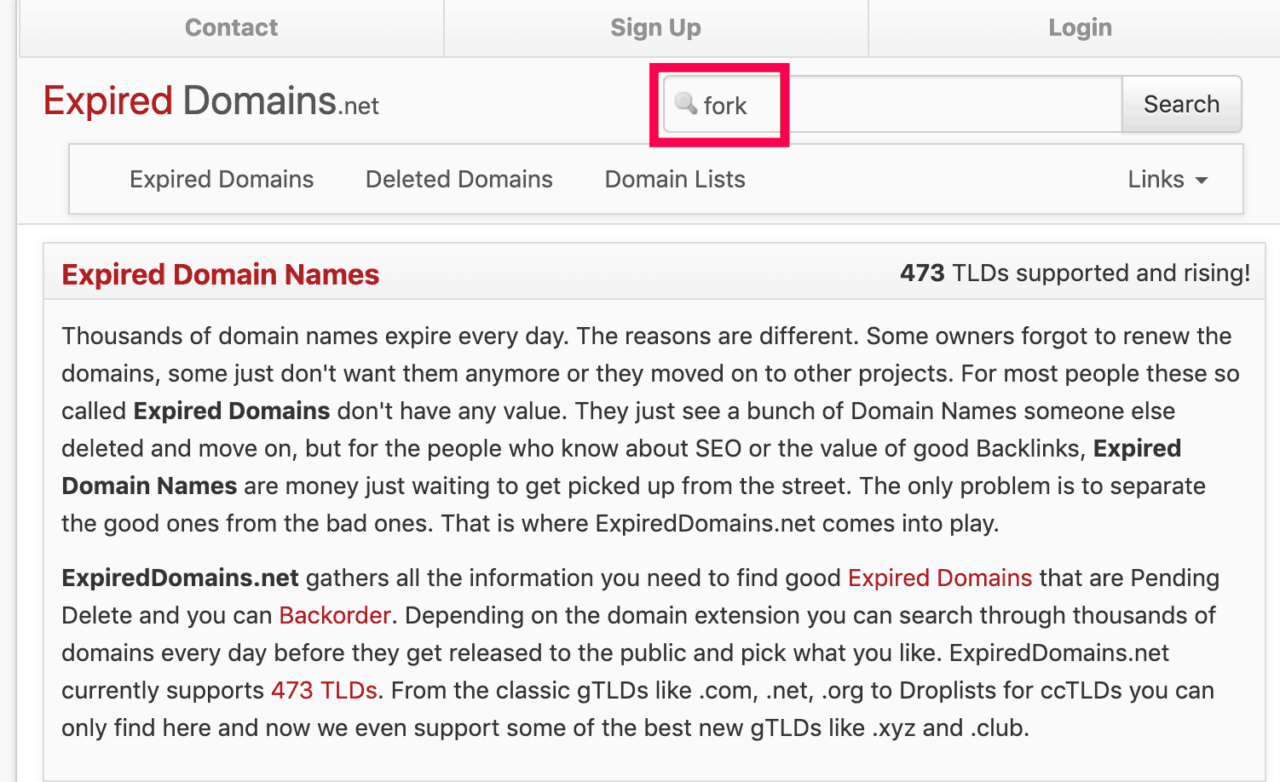Click the ExpiredDomains.net logo
The height and width of the screenshot is (782, 1280).
tap(211, 102)
